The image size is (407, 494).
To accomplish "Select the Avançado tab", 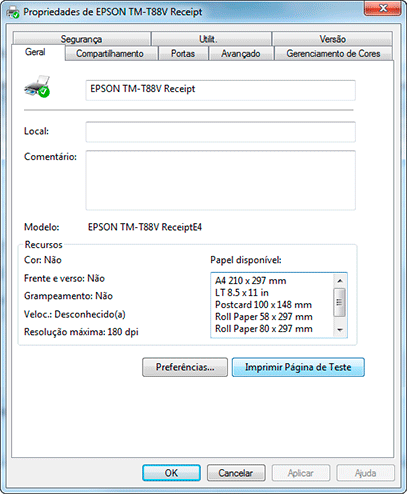I will point(241,53).
